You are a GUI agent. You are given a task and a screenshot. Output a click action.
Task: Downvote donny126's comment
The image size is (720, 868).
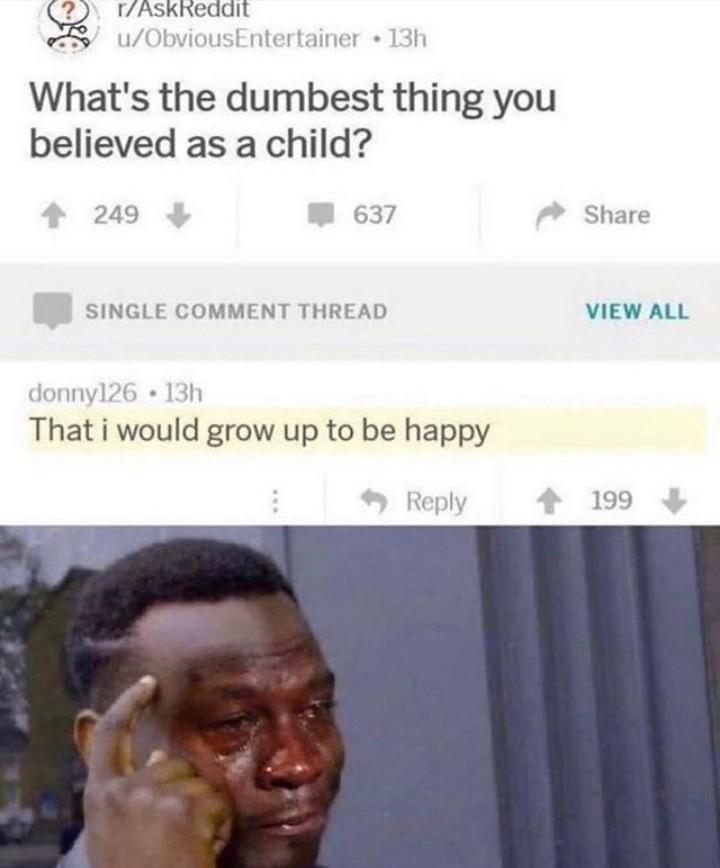[675, 502]
